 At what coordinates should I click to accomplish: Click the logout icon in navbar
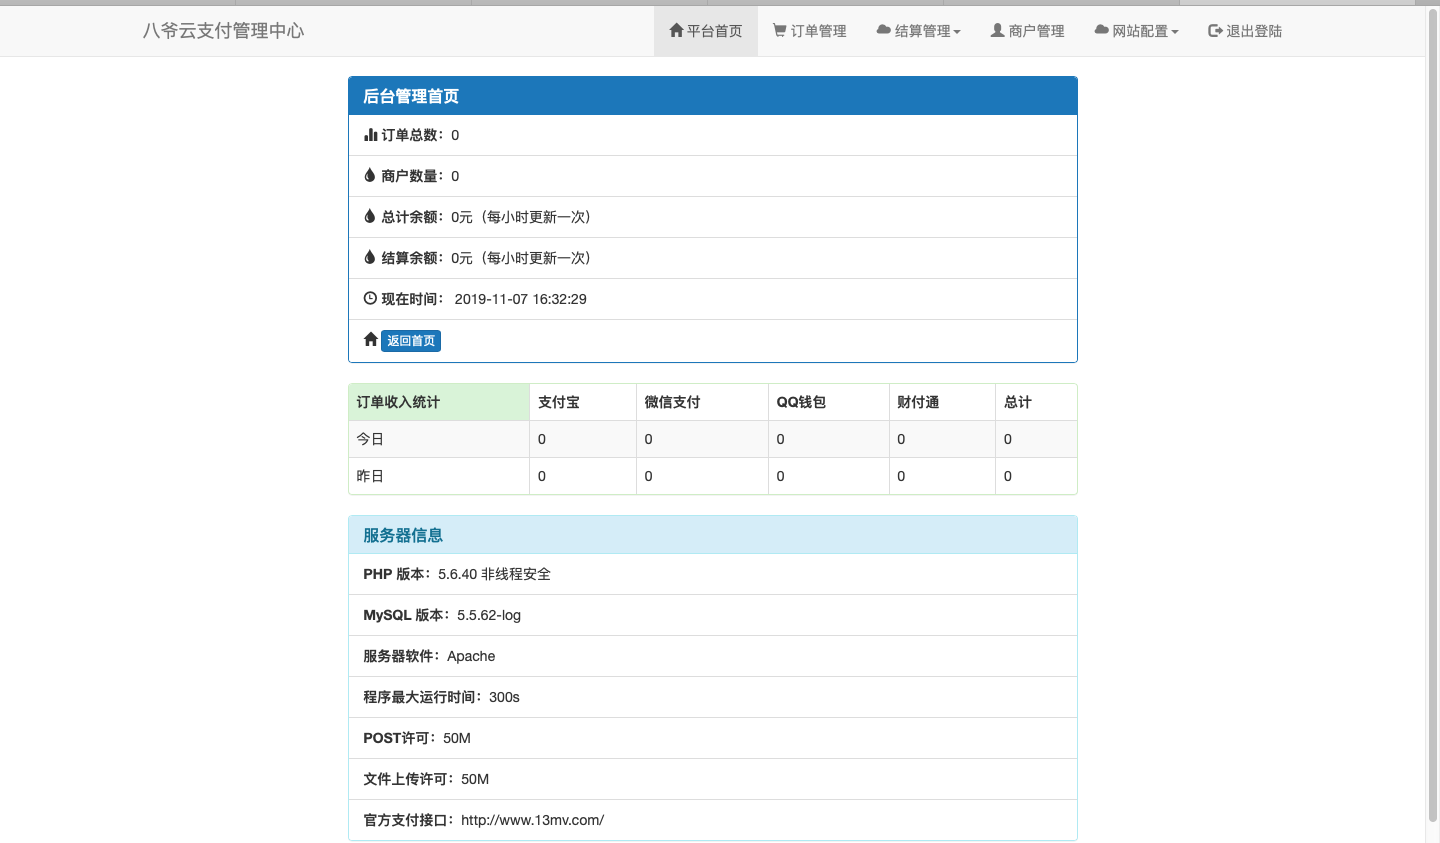point(1215,31)
